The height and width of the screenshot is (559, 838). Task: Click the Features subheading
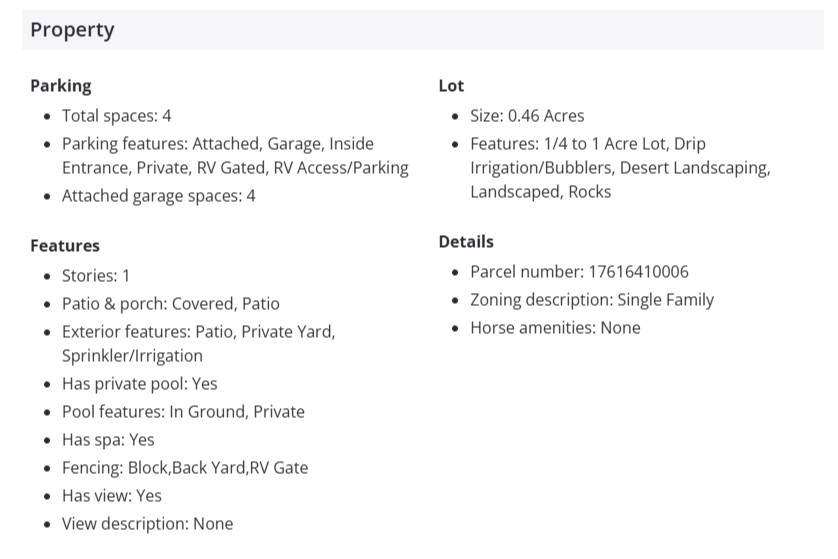click(x=65, y=245)
